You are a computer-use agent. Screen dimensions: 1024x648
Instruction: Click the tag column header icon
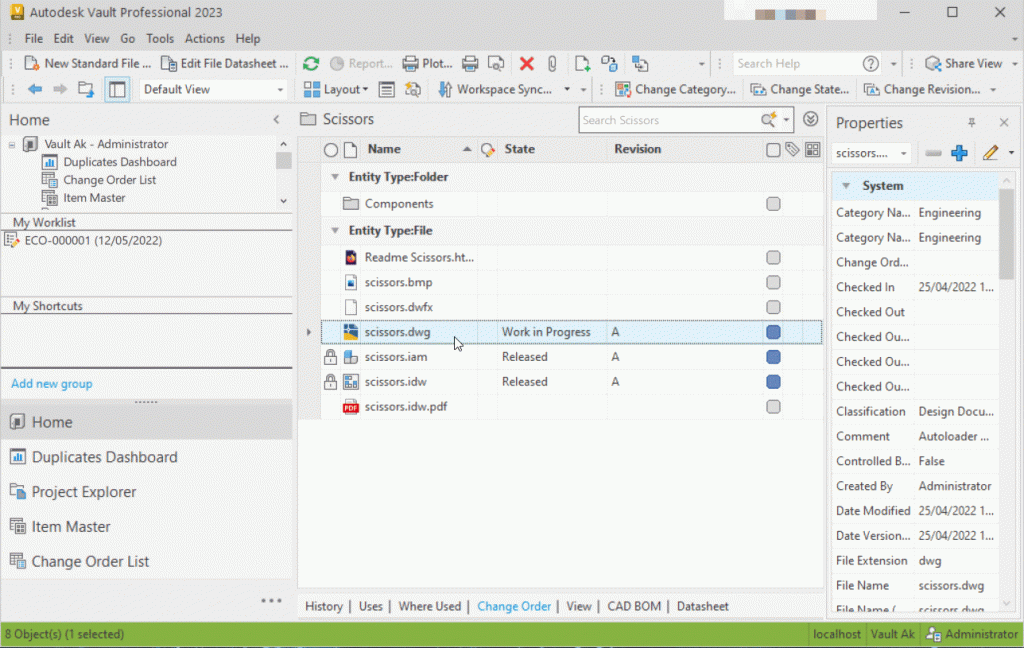792,150
